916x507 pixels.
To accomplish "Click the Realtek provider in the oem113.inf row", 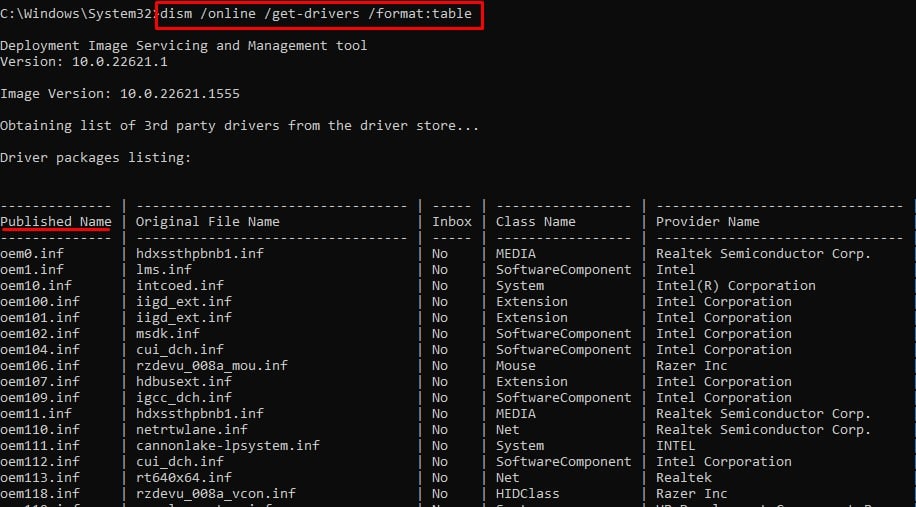I will pos(683,478).
